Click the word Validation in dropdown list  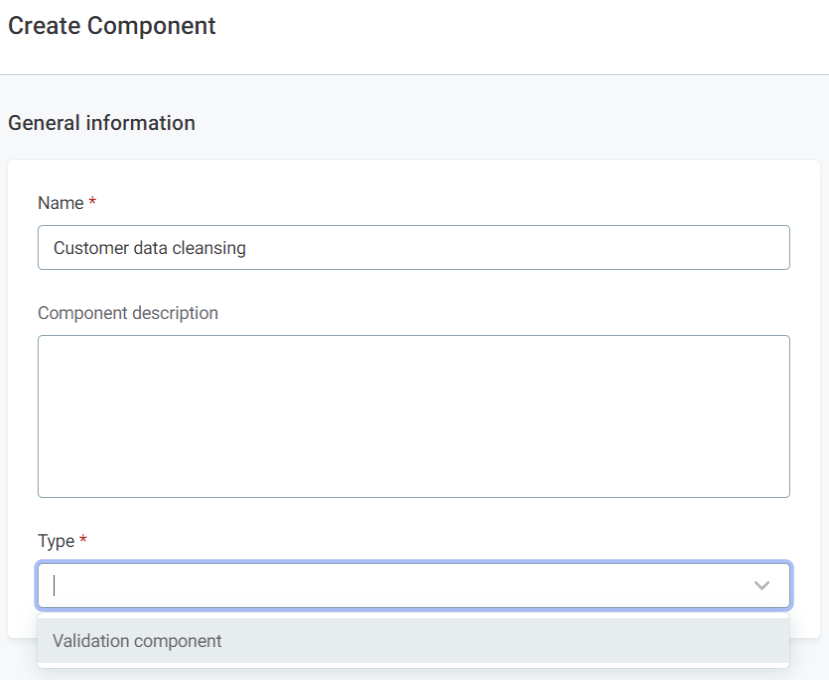(x=91, y=641)
